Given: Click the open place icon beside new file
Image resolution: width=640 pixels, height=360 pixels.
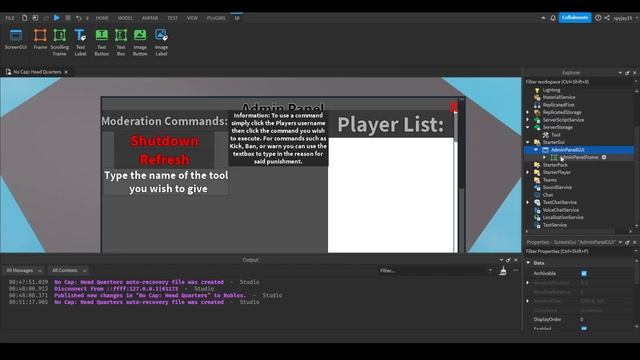Looking at the screenshot, I should click(35, 18).
